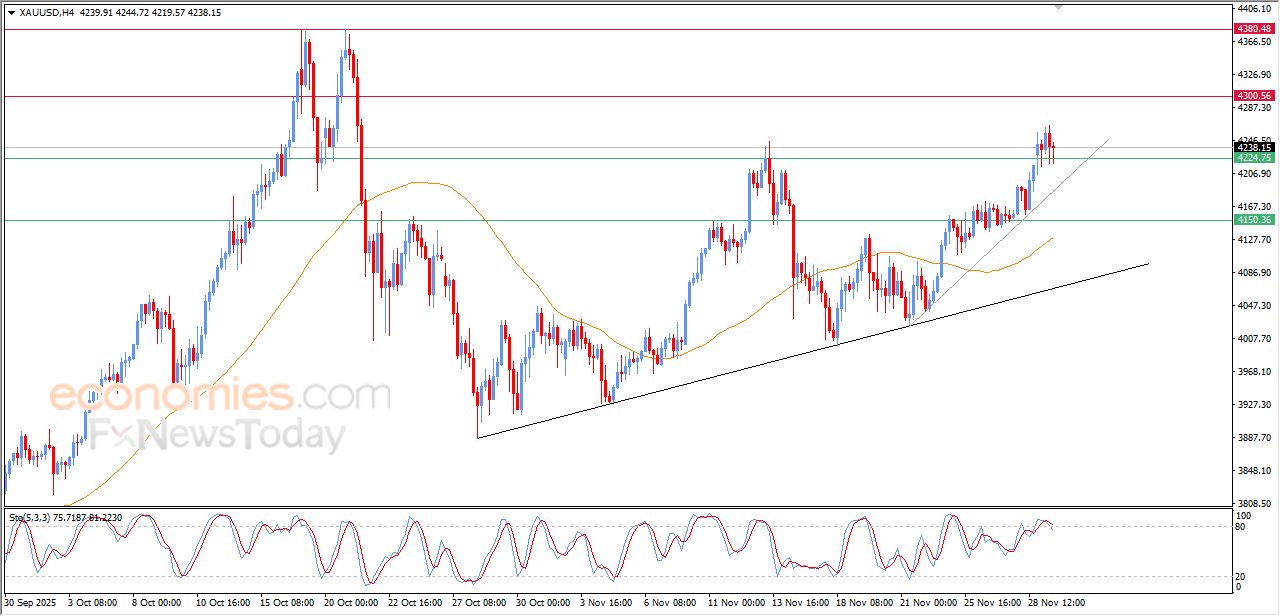Click the green 4224.75 price label
The image size is (1280, 616).
tap(1254, 158)
